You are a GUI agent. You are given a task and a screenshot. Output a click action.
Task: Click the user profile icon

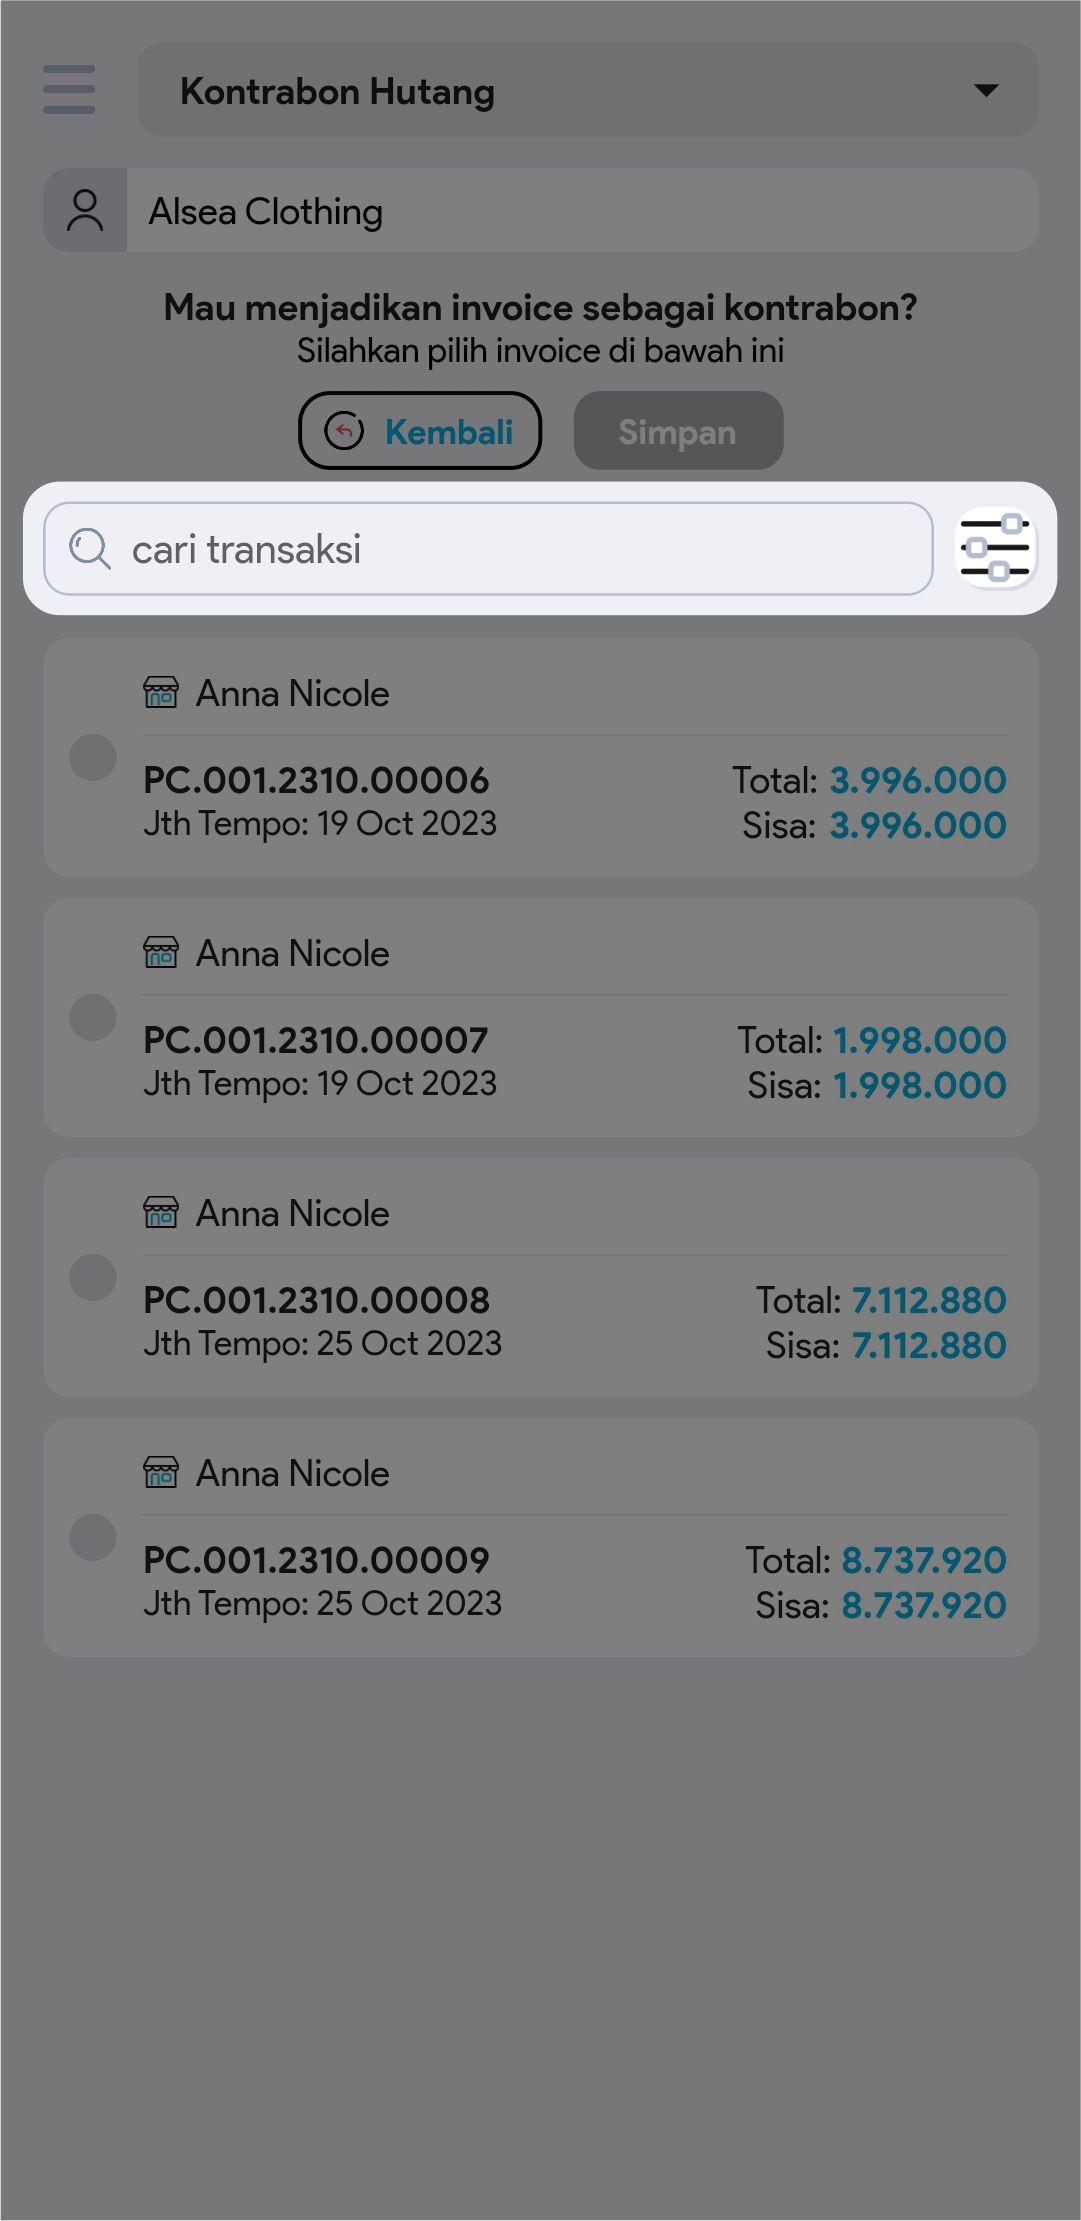pyautogui.click(x=85, y=211)
